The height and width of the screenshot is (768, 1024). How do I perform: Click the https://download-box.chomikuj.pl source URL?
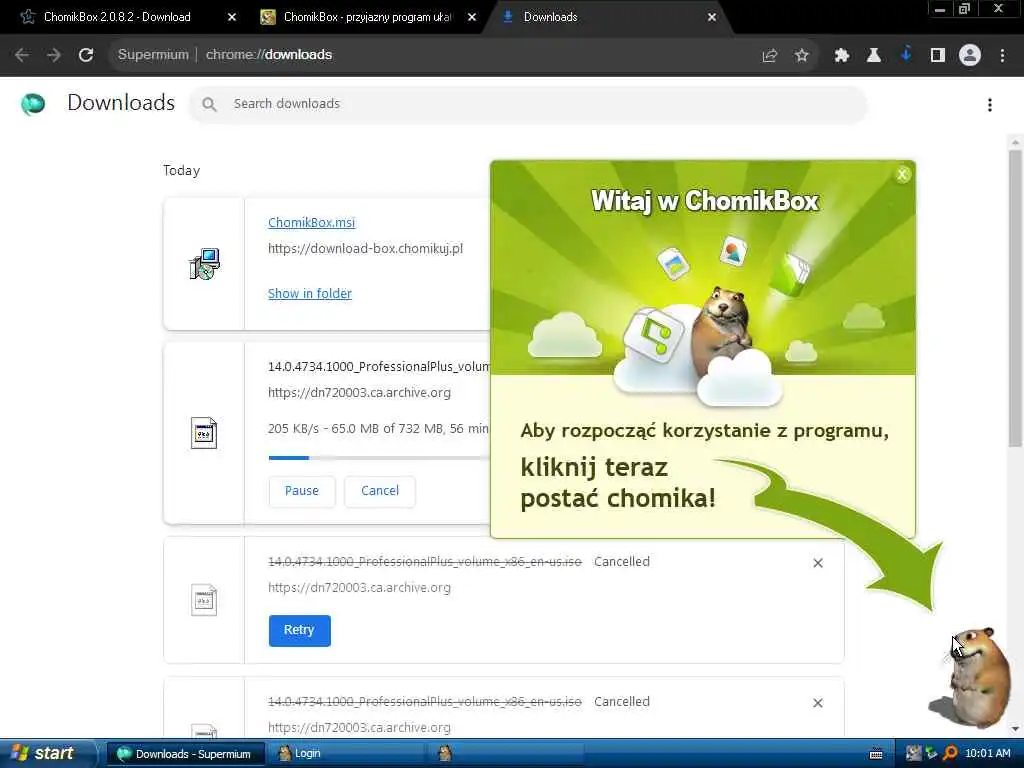[x=365, y=248]
